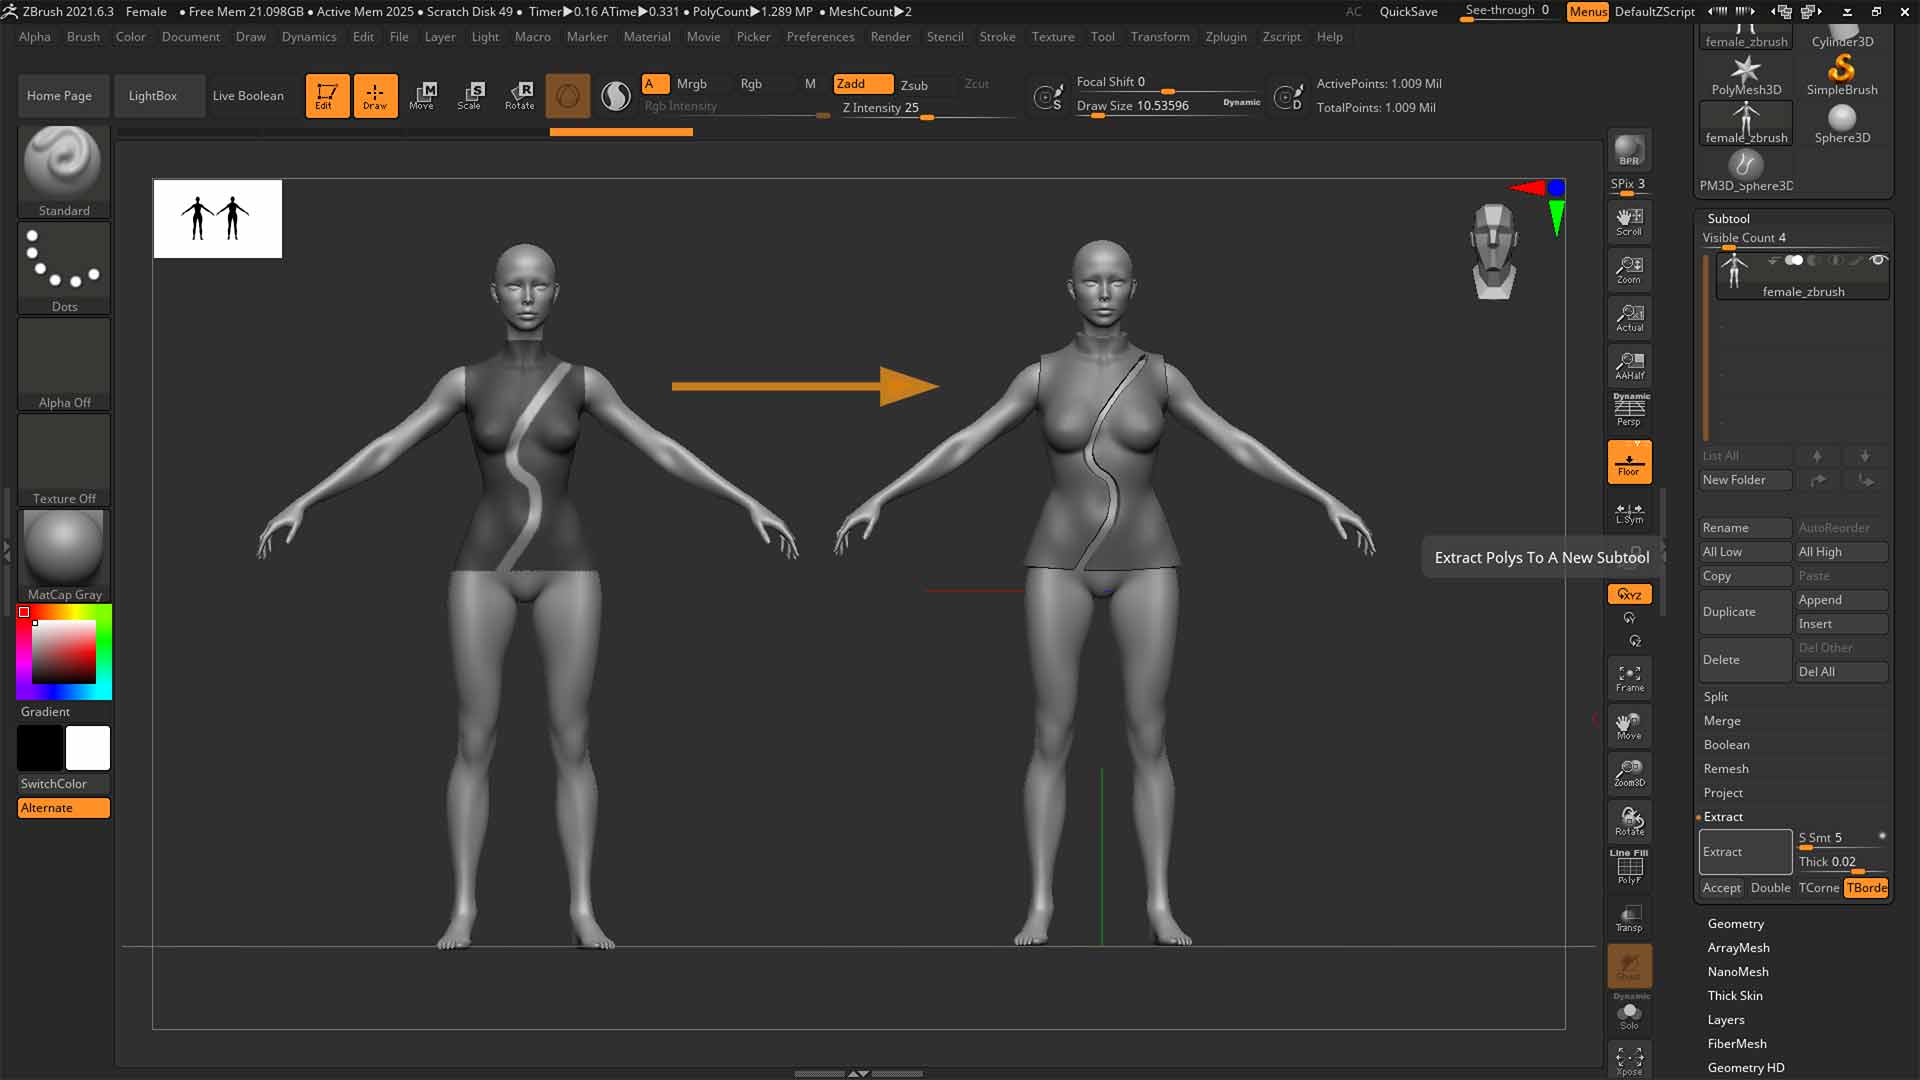
Task: Expand the FiberMesh subpalette
Action: coord(1736,1044)
